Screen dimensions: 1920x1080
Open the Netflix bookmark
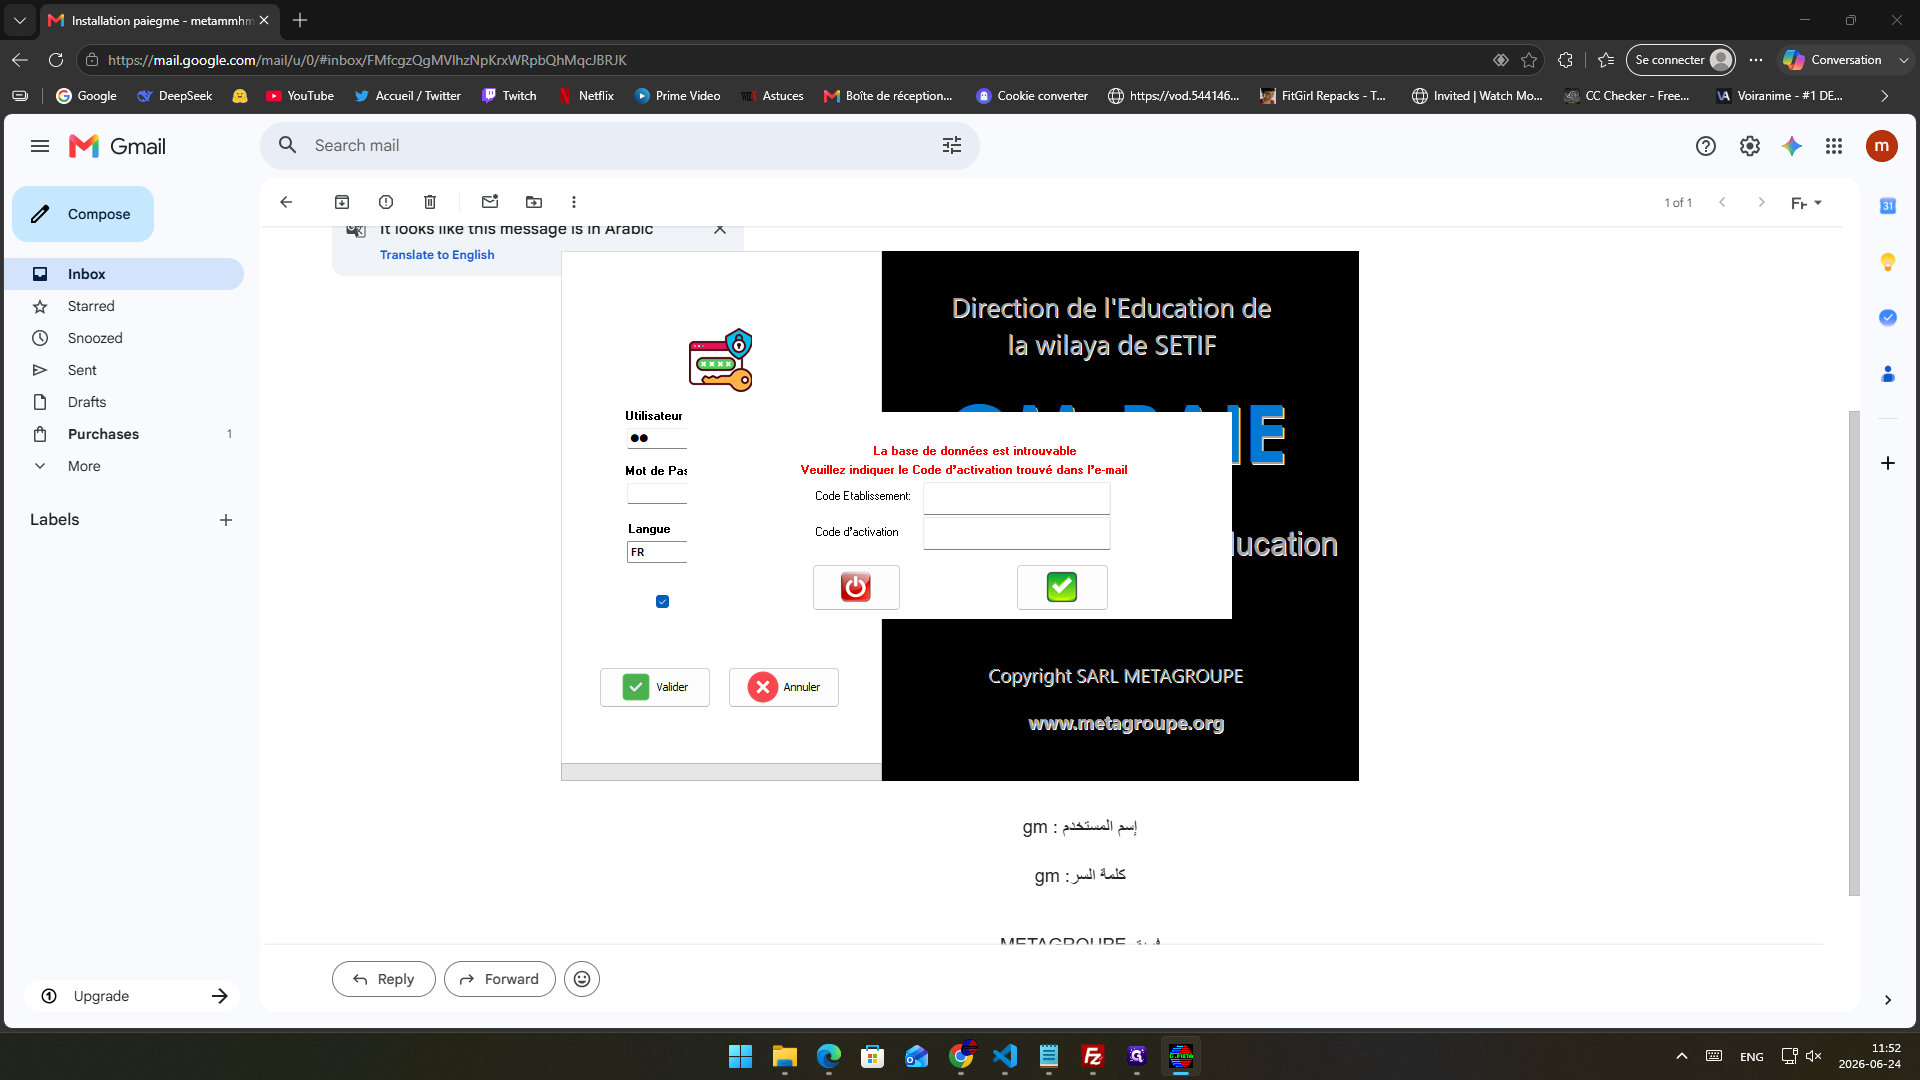click(x=586, y=96)
